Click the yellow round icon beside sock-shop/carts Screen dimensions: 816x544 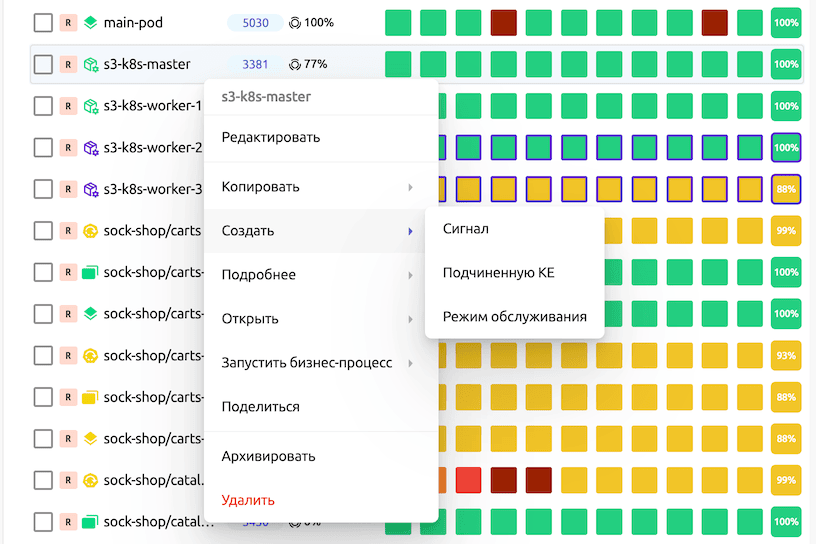[90, 231]
